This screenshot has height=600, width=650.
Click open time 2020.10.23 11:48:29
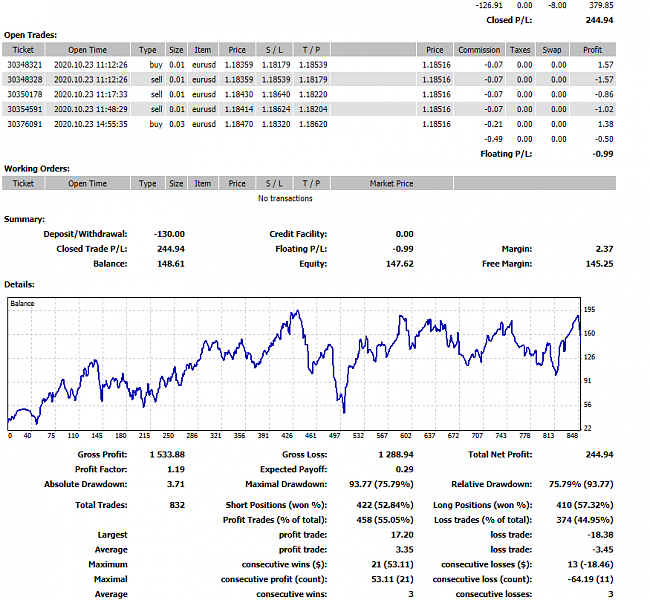[x=90, y=109]
